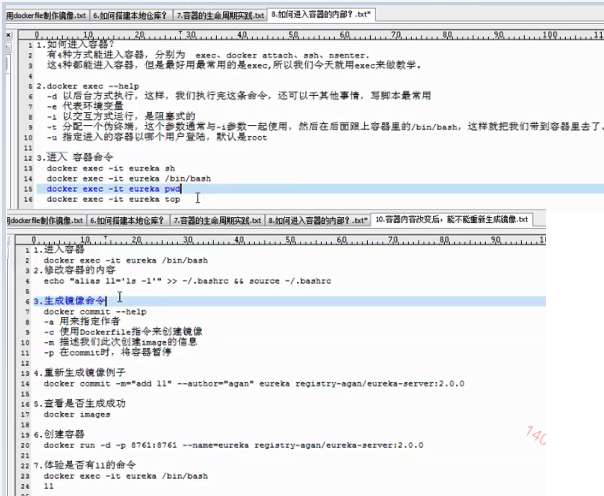604x496 pixels.
Task: Click the 'll' line in lower editor
Action: pyautogui.click(x=49, y=486)
